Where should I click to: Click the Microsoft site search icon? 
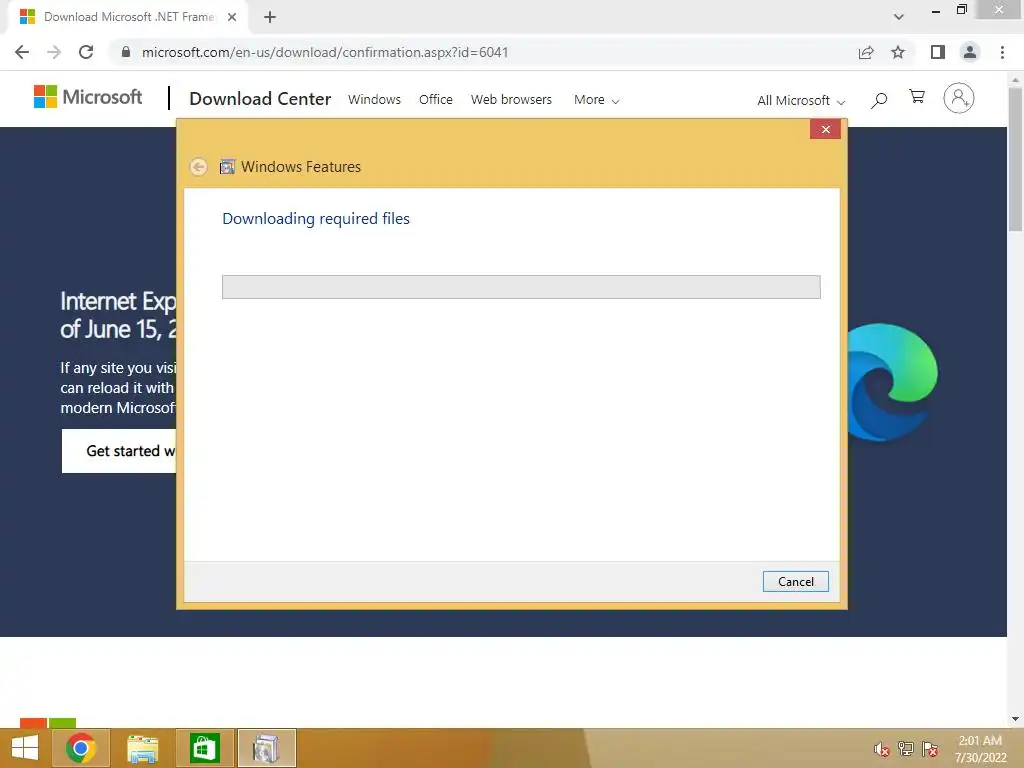(879, 100)
